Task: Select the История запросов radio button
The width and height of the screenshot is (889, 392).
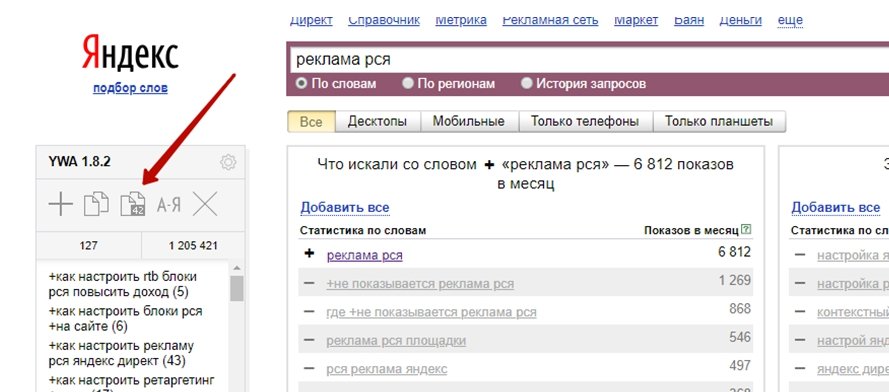Action: (527, 83)
